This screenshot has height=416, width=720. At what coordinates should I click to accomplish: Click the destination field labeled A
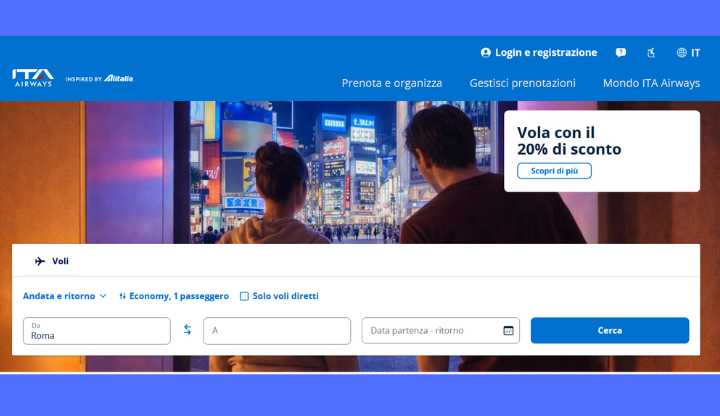point(277,331)
